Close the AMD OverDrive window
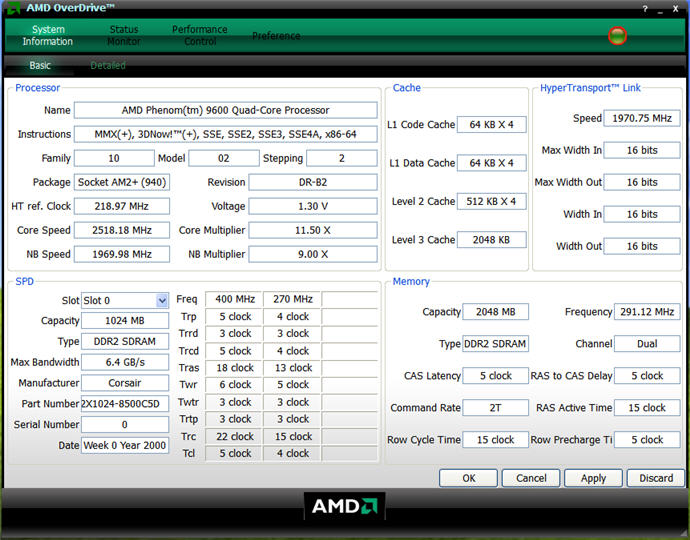Screen dimensions: 690x540 (675, 9)
